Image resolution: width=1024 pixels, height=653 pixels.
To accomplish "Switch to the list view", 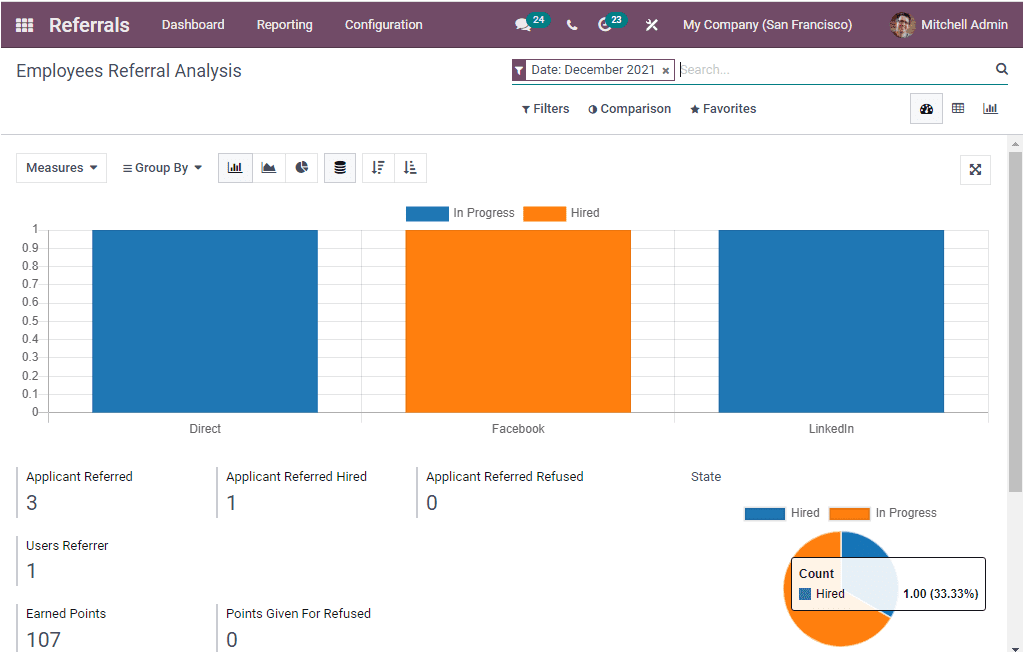I will (x=958, y=107).
